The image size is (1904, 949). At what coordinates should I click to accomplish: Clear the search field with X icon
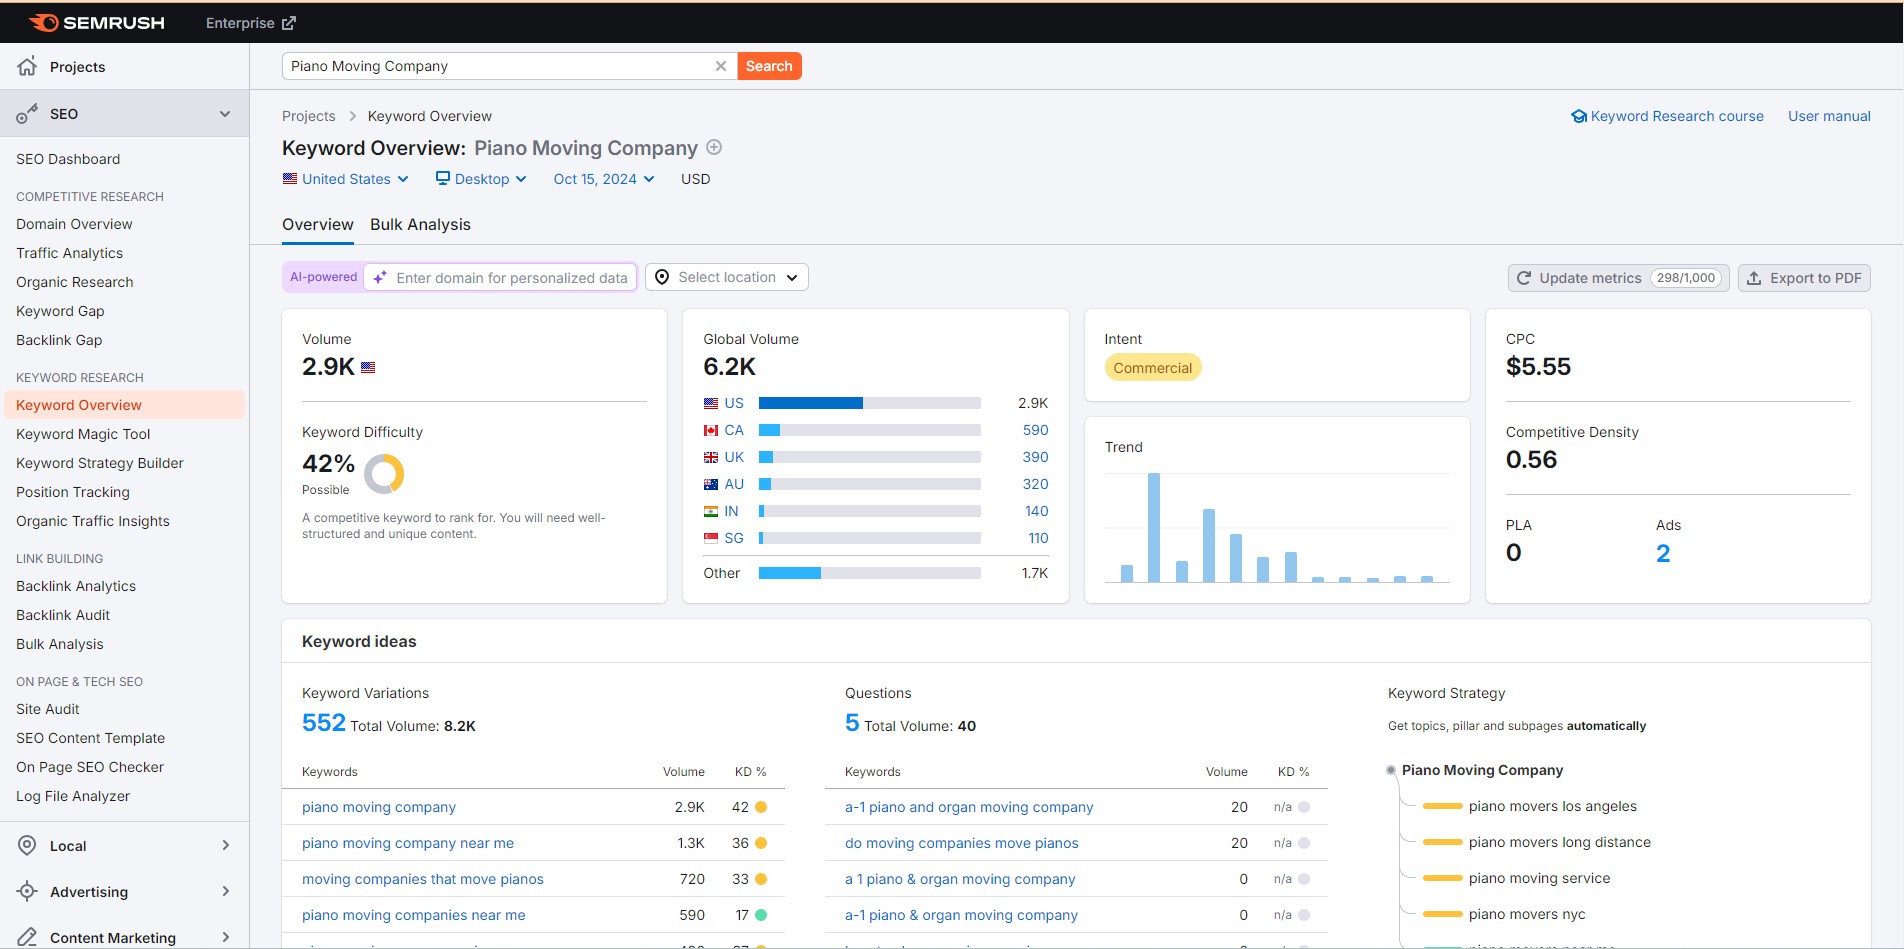coord(720,66)
